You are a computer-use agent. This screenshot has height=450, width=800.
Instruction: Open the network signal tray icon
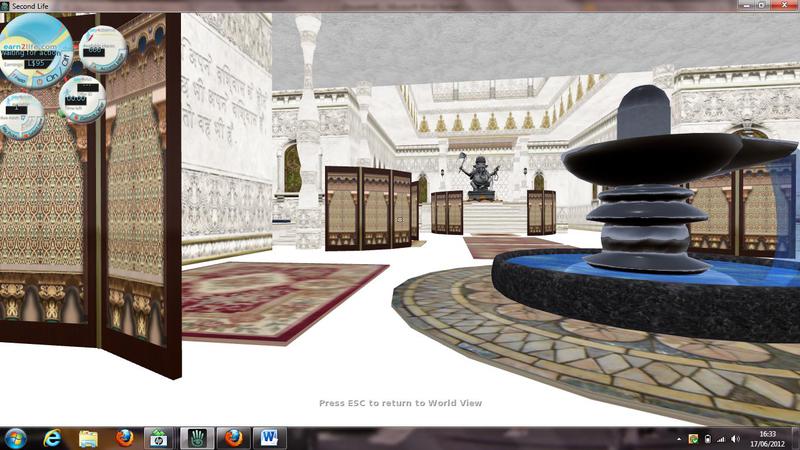point(721,439)
